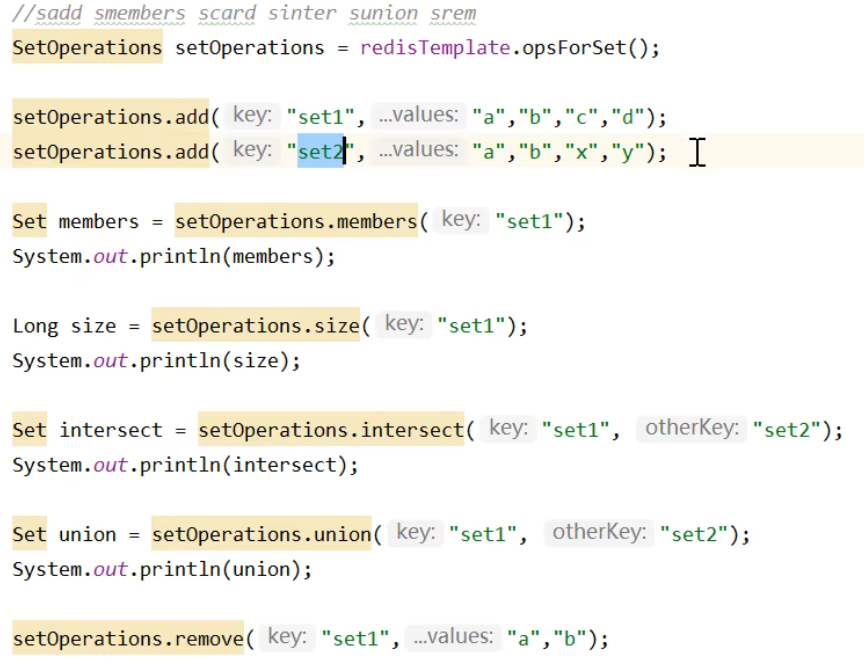
Task: Click the setOperations.intersect method call
Action: tap(330, 430)
